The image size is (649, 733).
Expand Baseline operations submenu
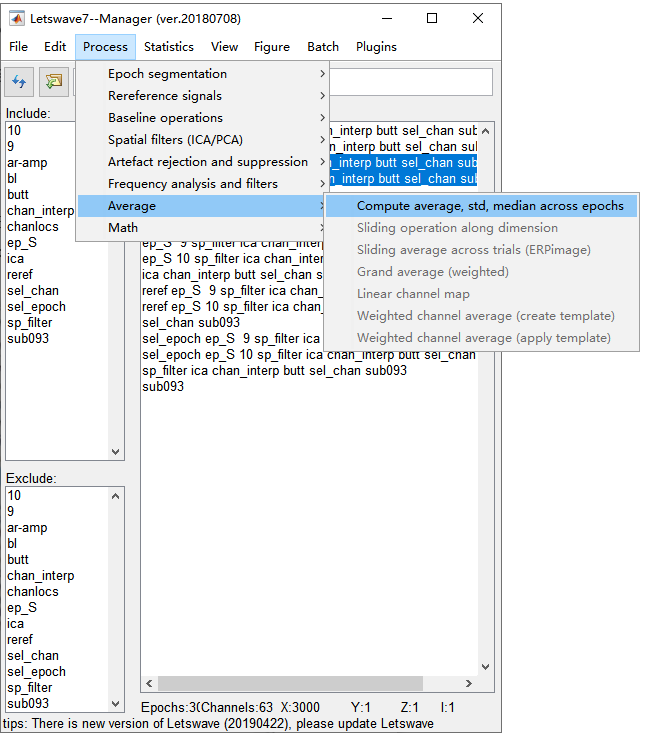(202, 118)
